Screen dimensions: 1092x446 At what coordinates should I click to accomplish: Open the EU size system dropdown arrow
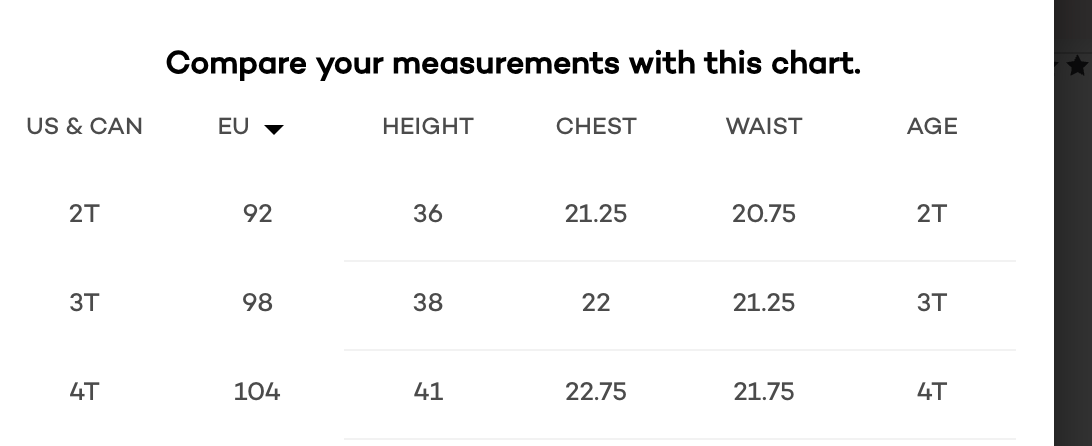pos(274,129)
